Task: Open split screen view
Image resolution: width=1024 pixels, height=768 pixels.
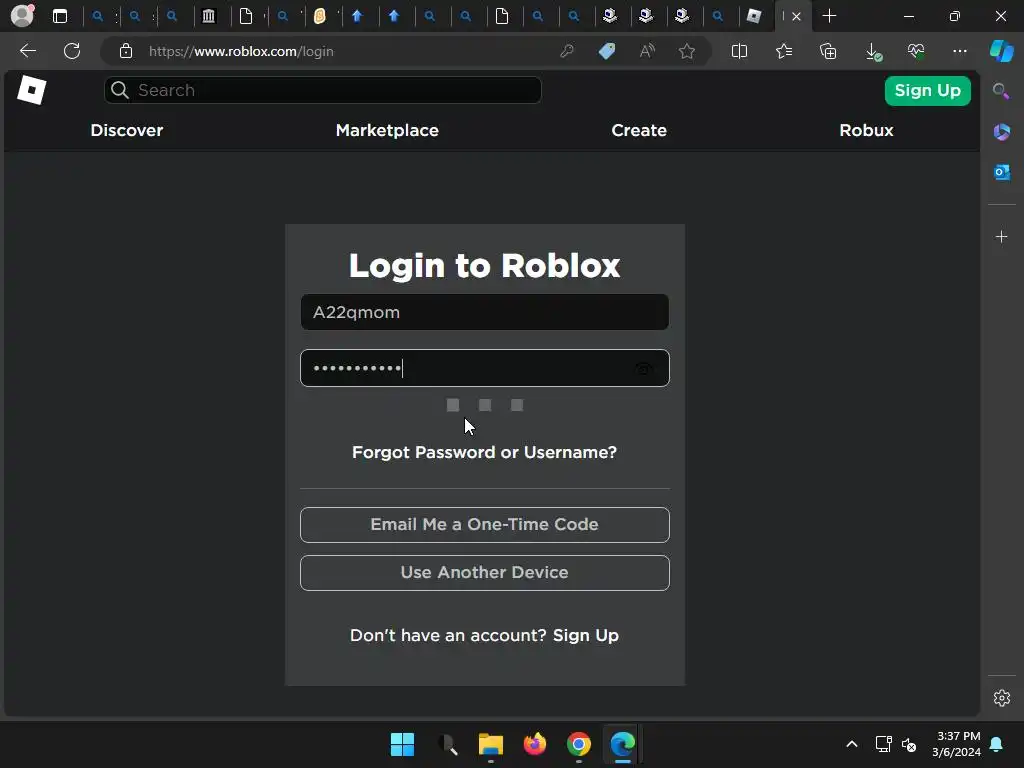Action: (739, 51)
